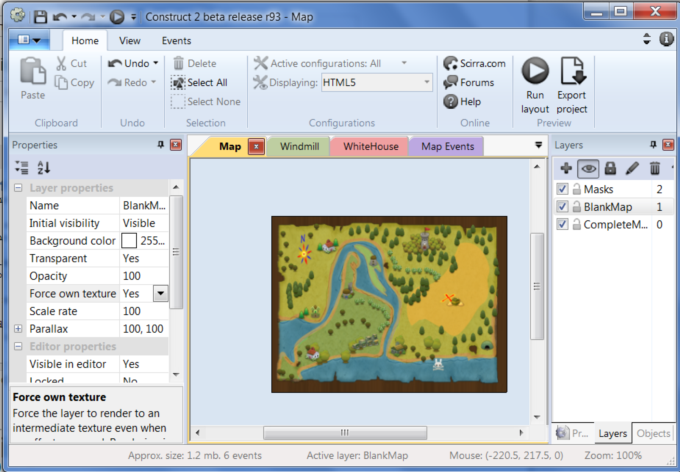
Task: Open the Map Events tab
Action: tap(448, 147)
